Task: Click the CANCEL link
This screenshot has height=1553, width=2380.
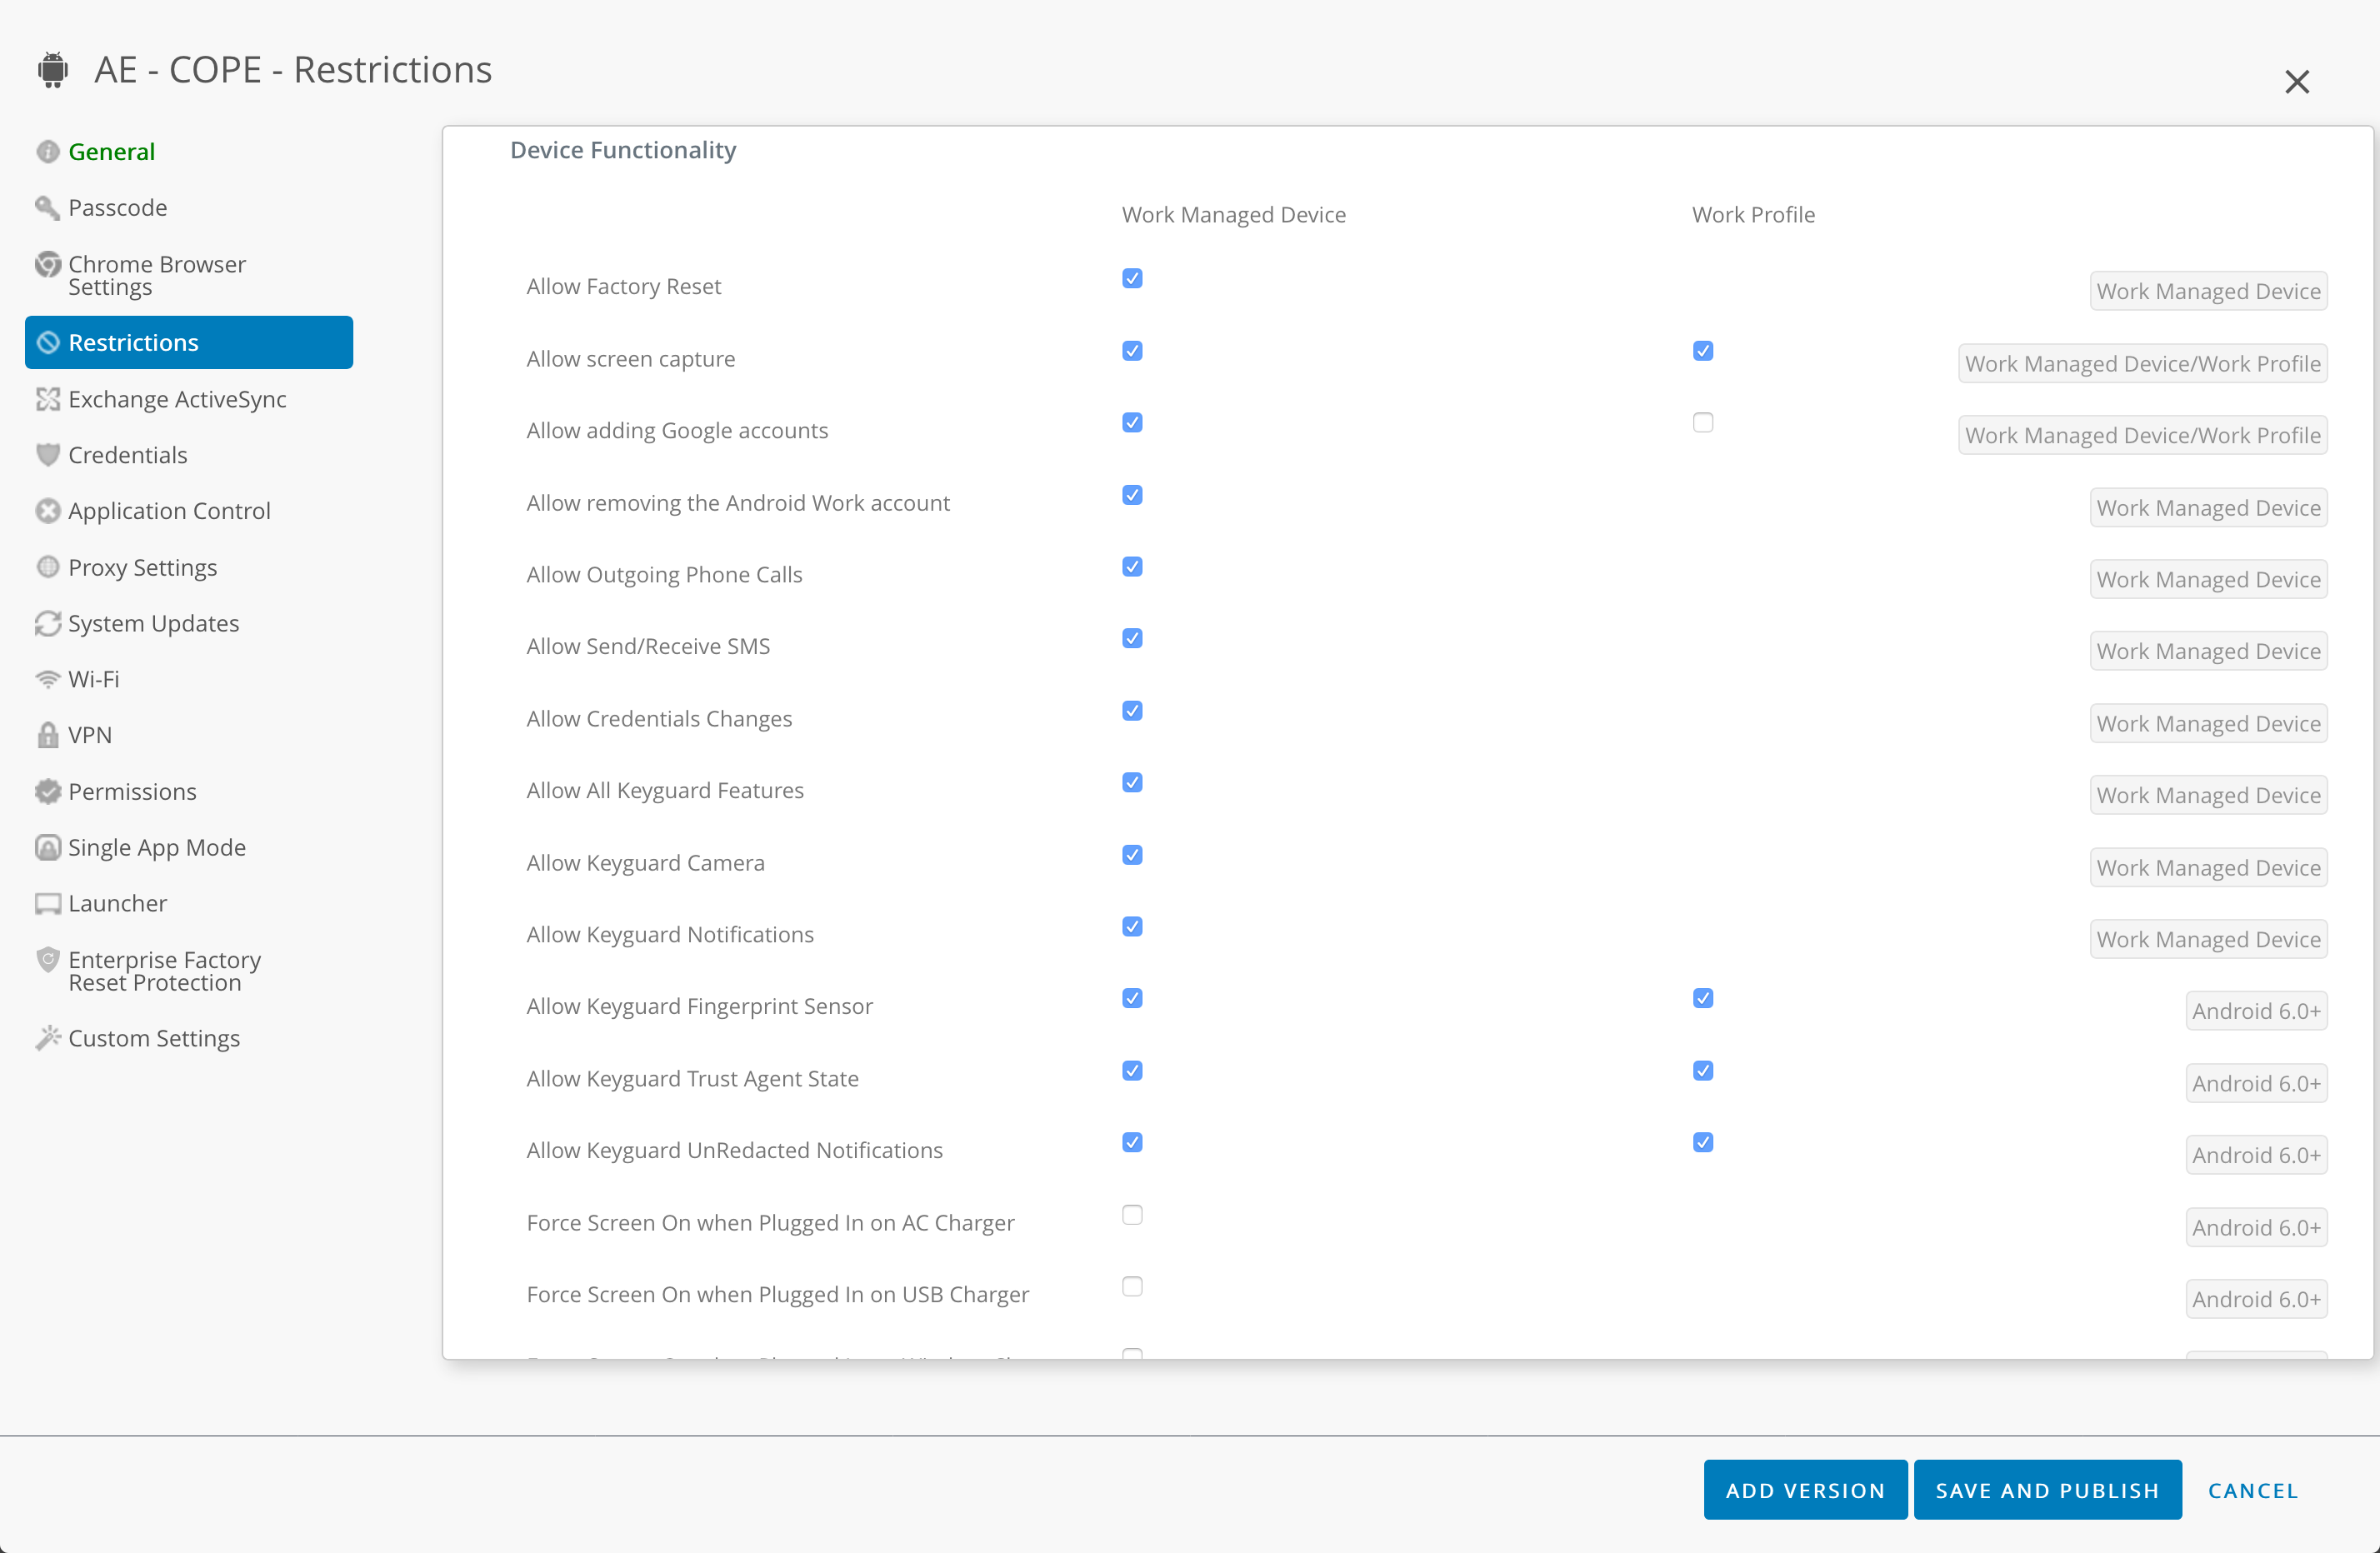Action: point(2252,1489)
